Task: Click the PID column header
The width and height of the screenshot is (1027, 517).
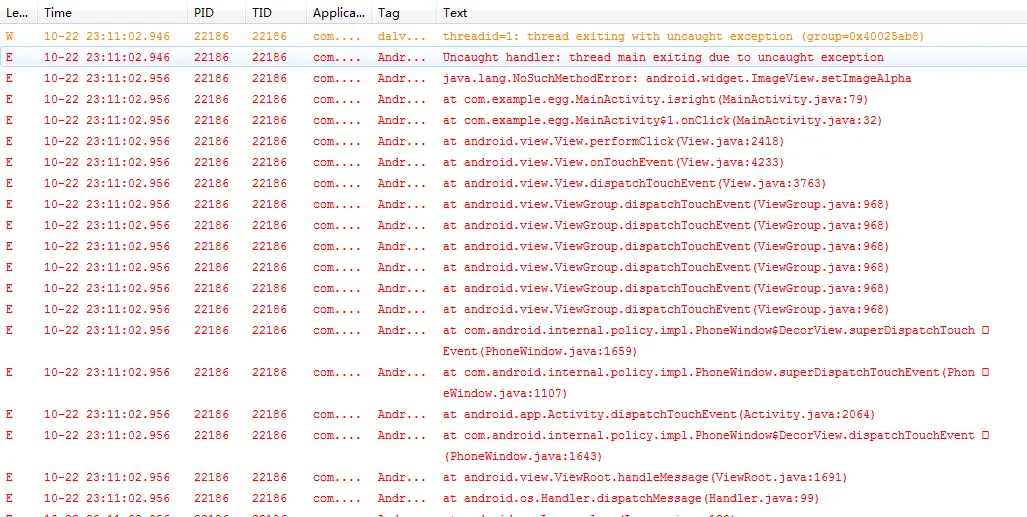Action: tap(216, 12)
